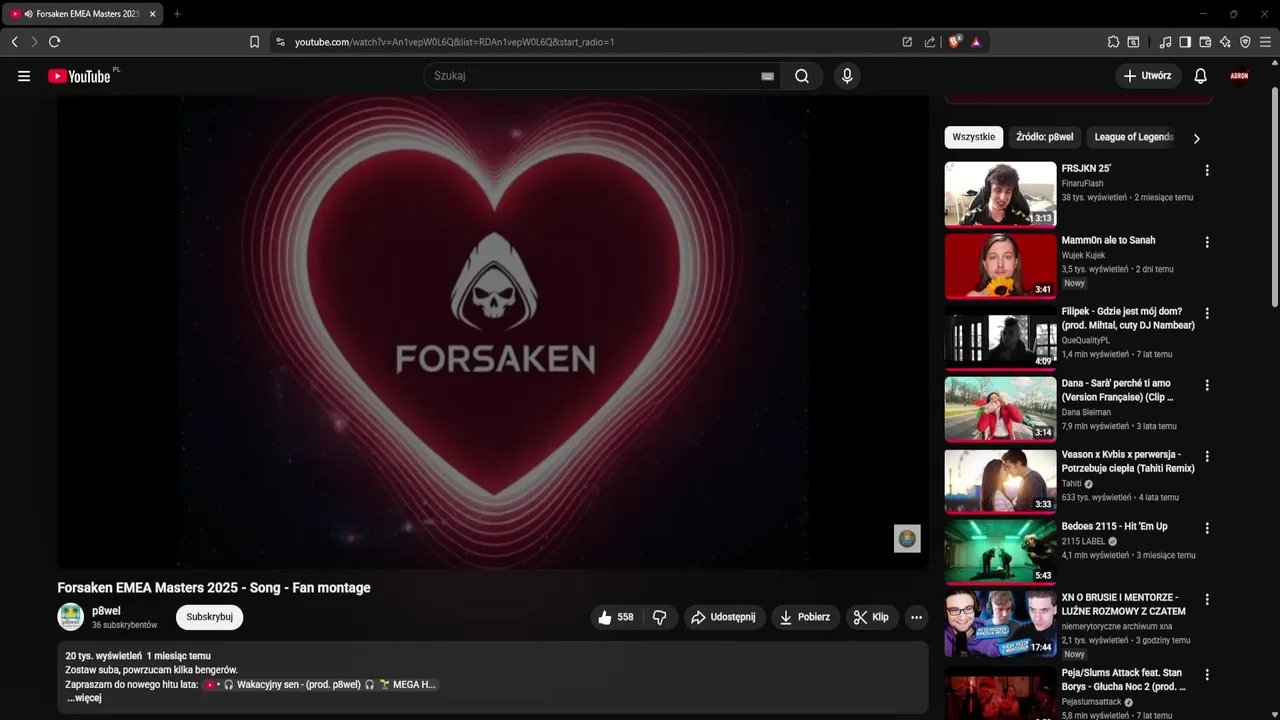This screenshot has width=1280, height=720.
Task: Open Filipek - Gdzie jest mój dom? title
Action: click(x=1128, y=318)
